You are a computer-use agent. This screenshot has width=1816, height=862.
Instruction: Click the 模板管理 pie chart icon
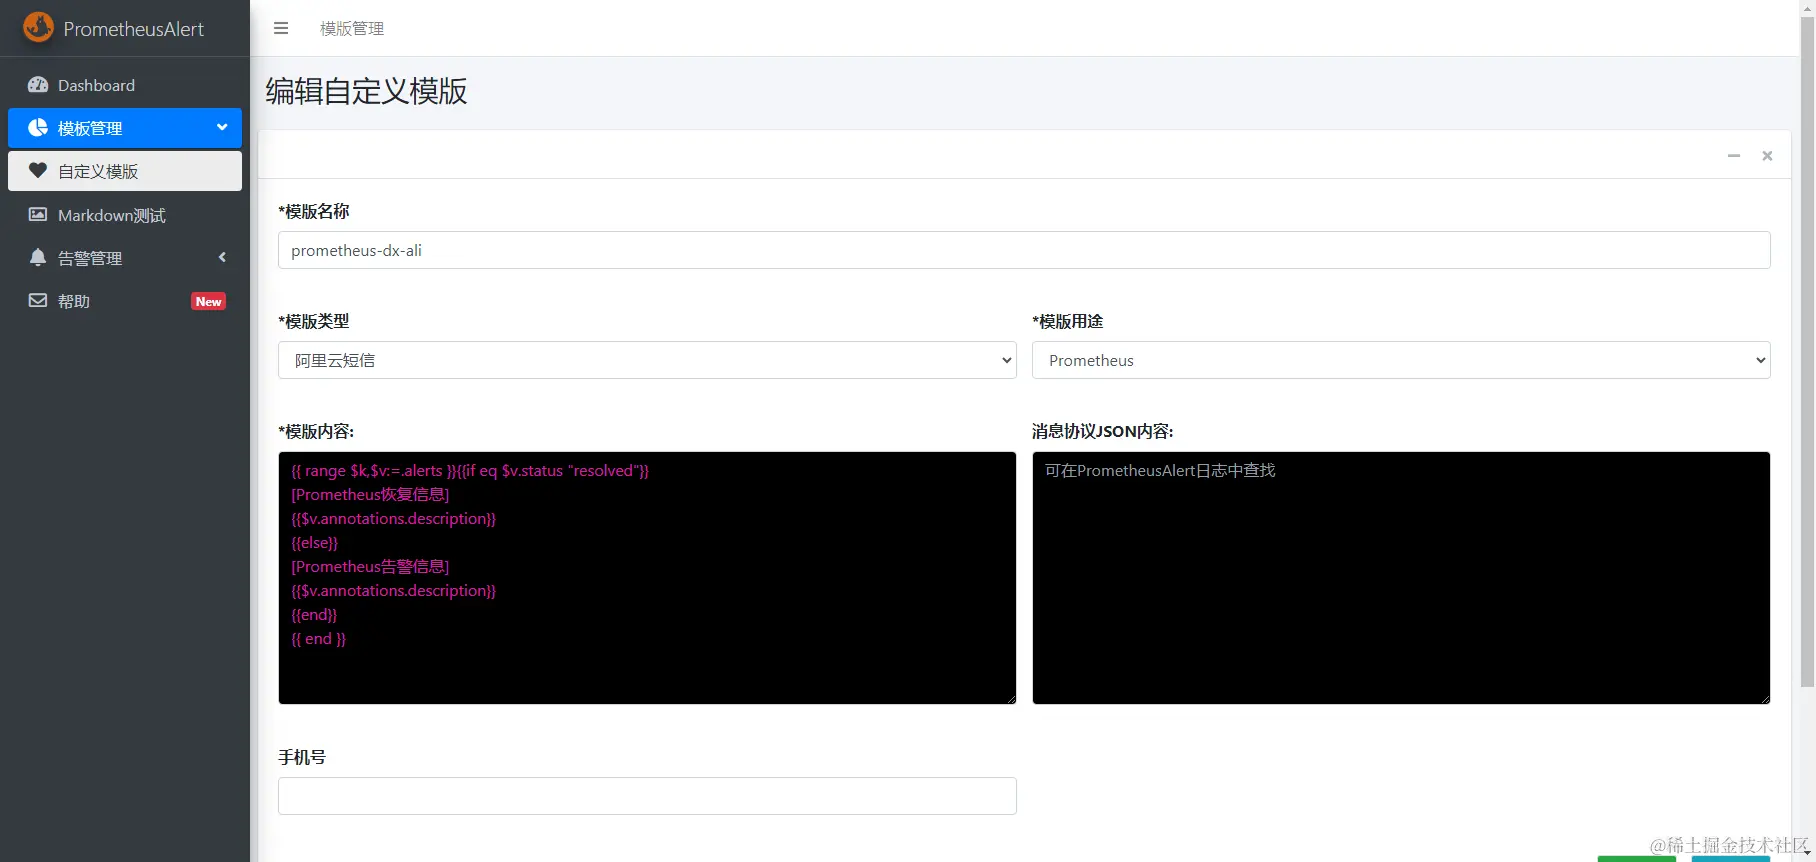point(38,128)
